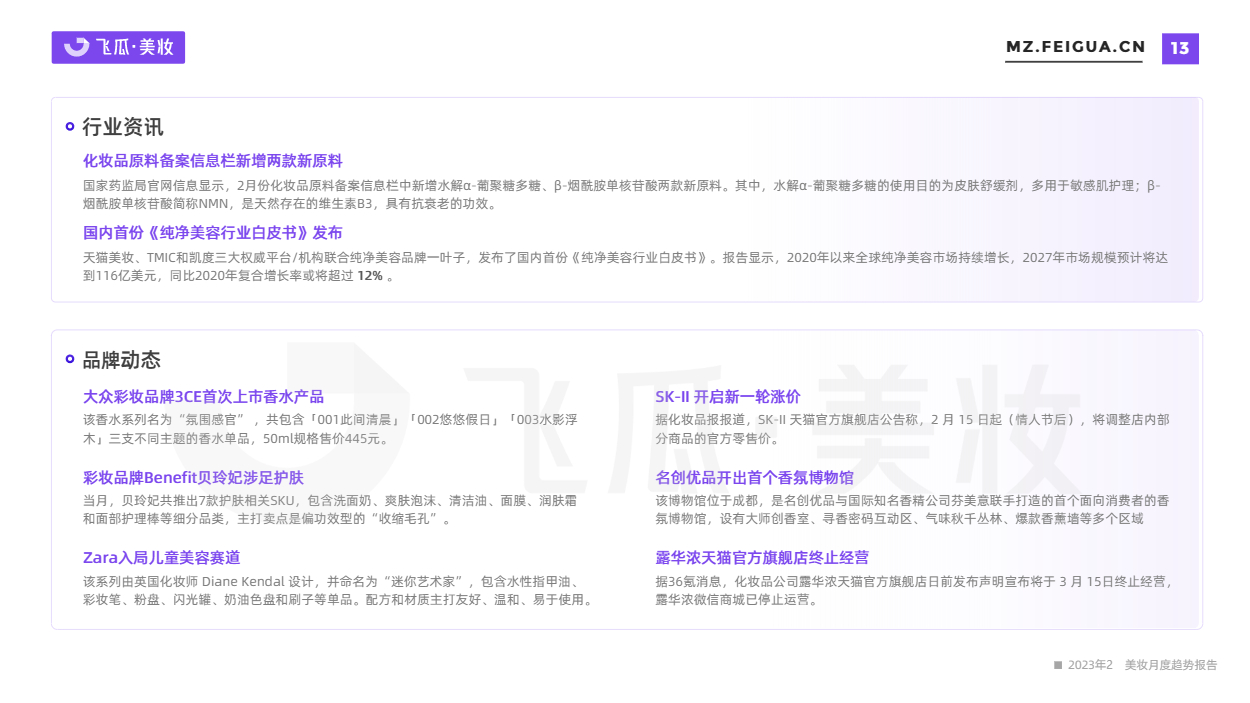
Task: Click the footer text 2023年2 美妆月度趋势报告
Action: [1143, 665]
